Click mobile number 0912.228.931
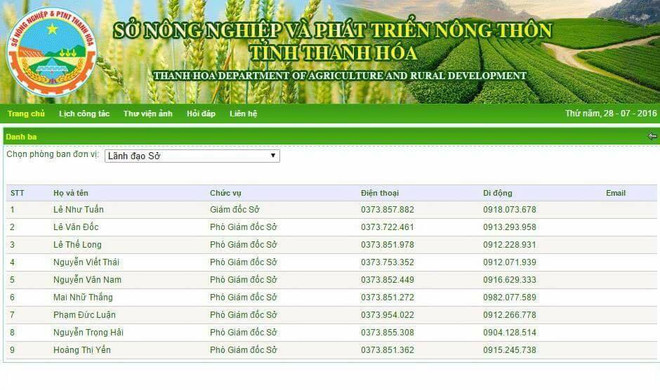 tap(510, 245)
